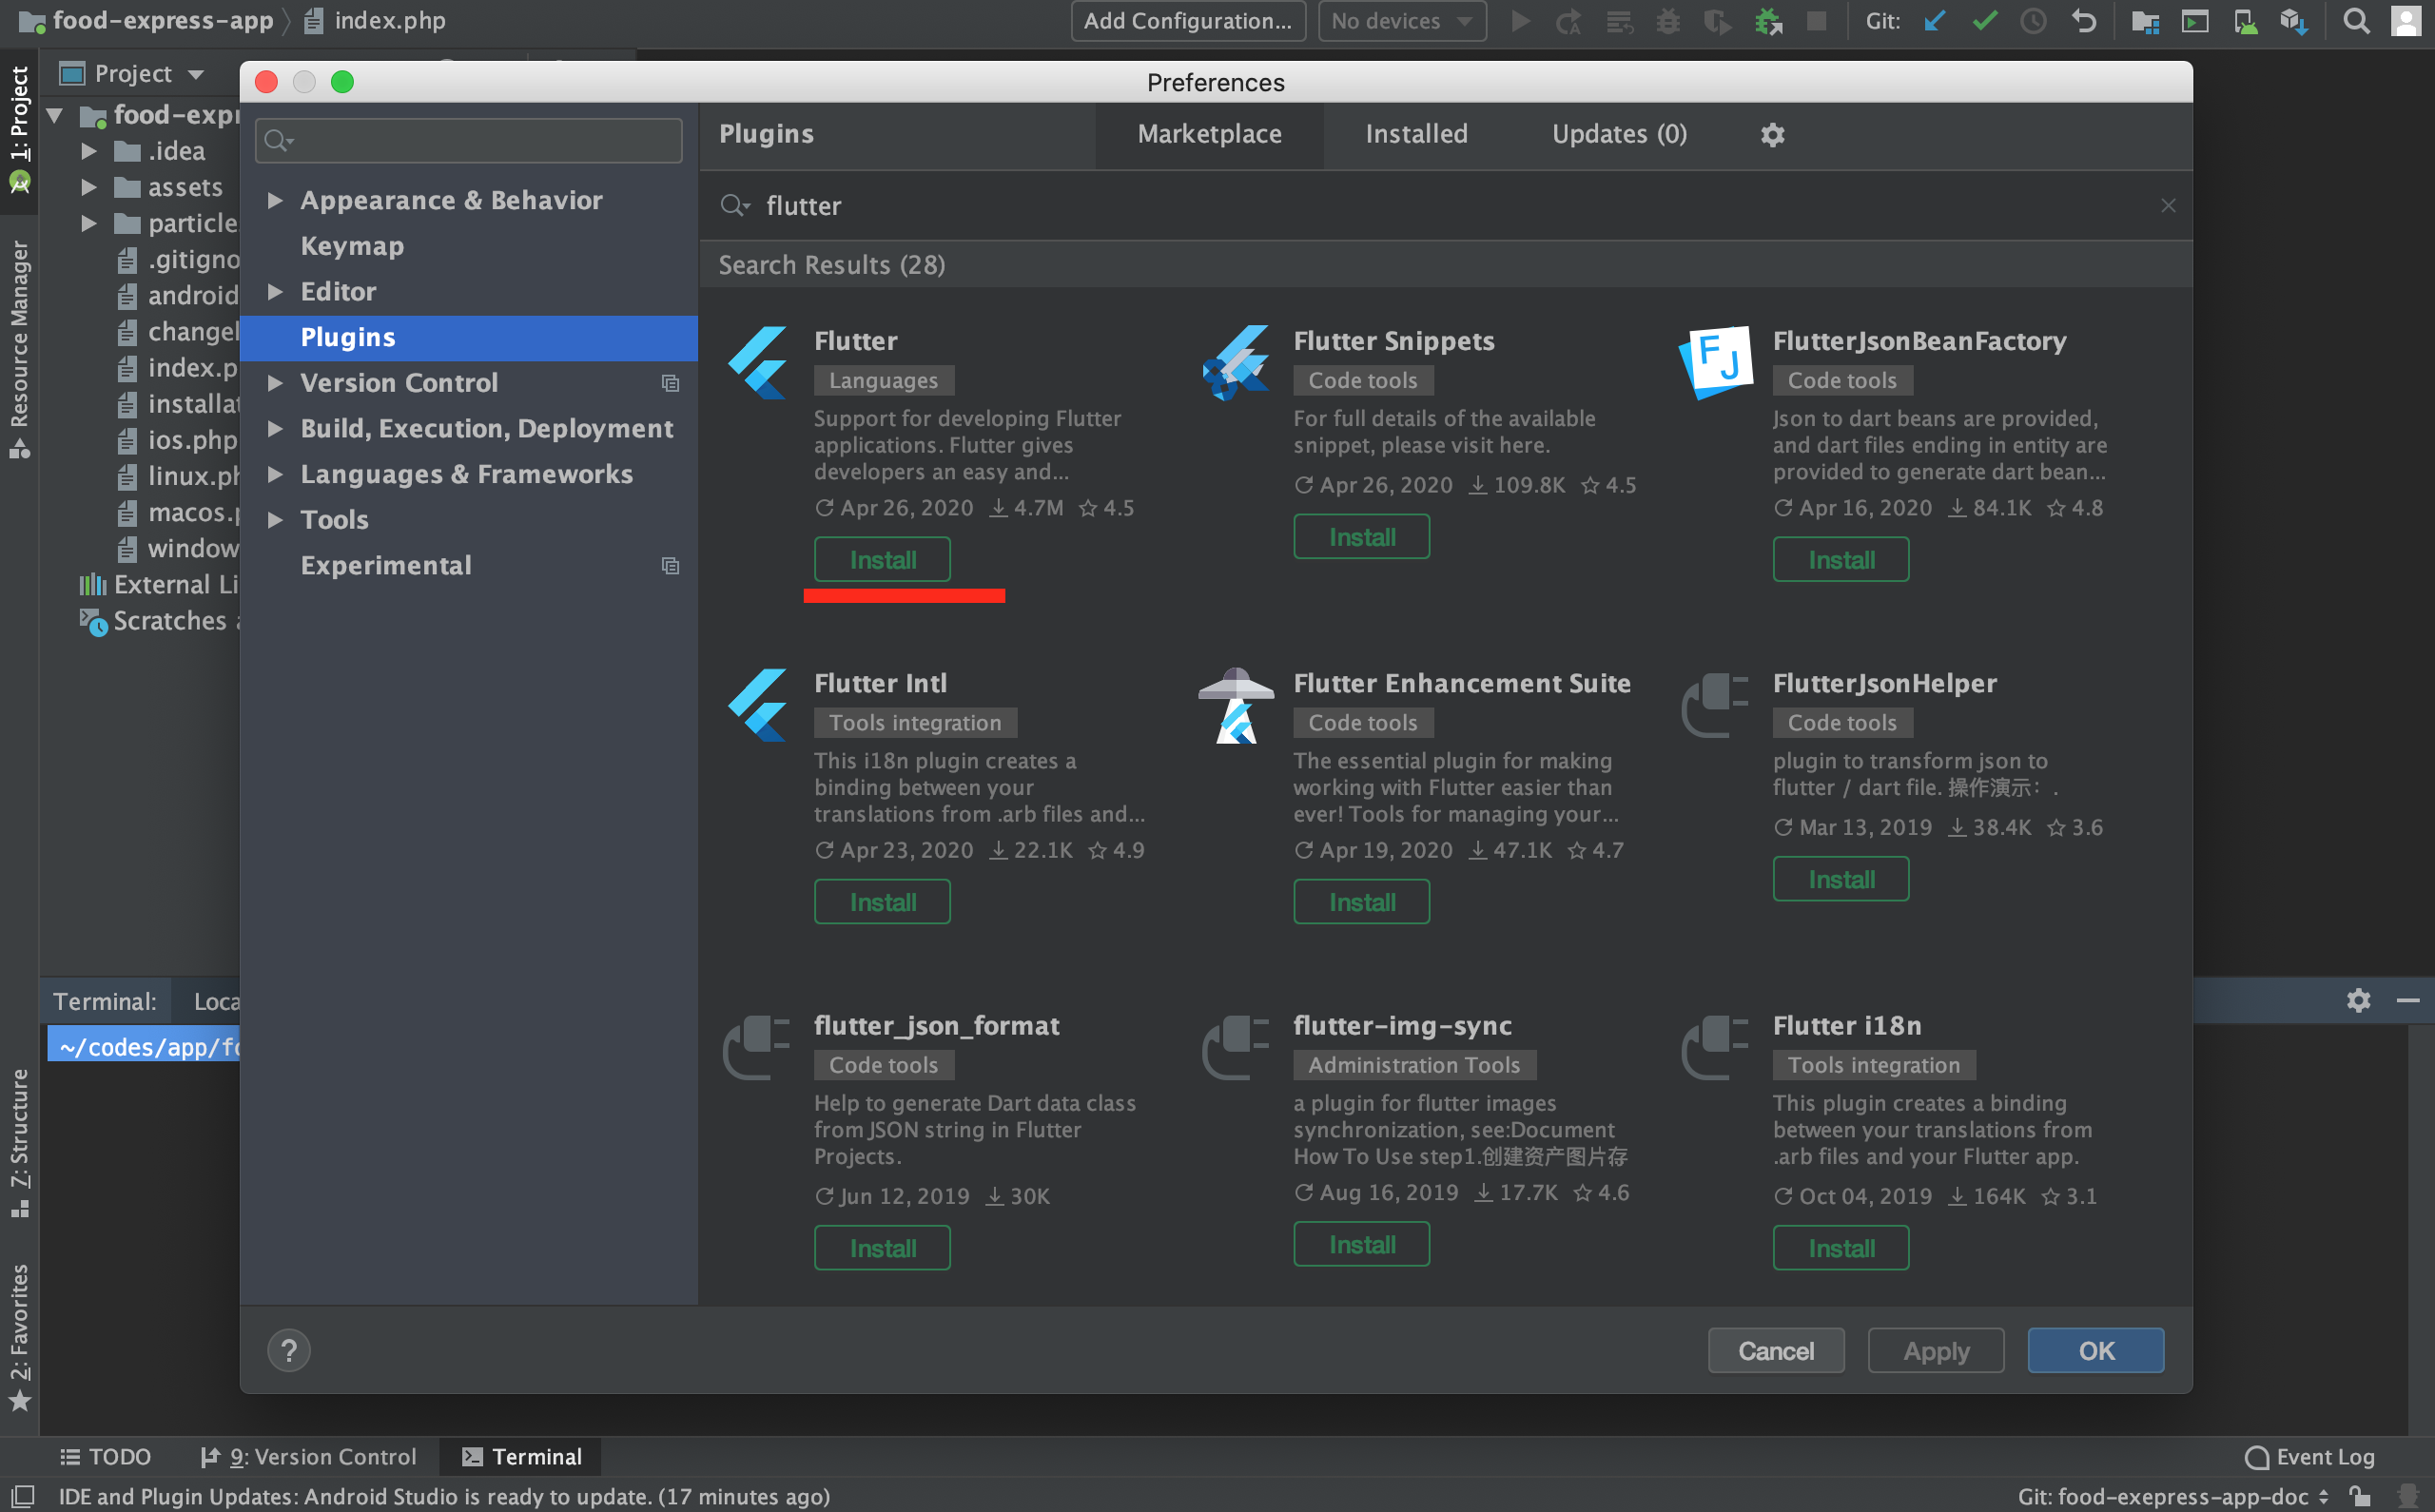The width and height of the screenshot is (2435, 1512).
Task: Click the Flutter plugin logo icon
Action: pos(757,363)
